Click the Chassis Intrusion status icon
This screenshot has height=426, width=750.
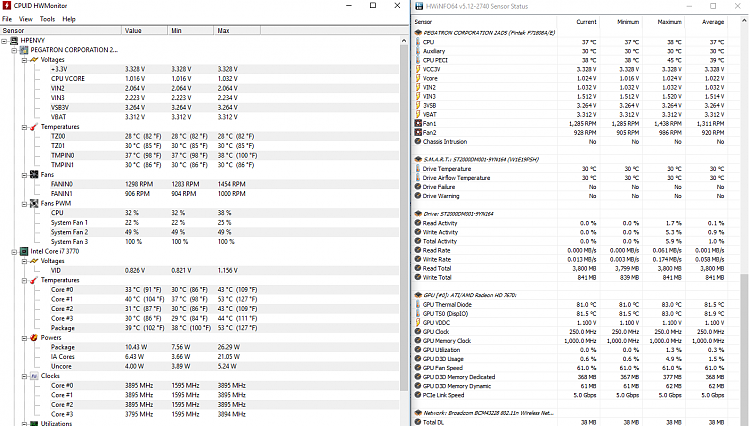pos(416,141)
